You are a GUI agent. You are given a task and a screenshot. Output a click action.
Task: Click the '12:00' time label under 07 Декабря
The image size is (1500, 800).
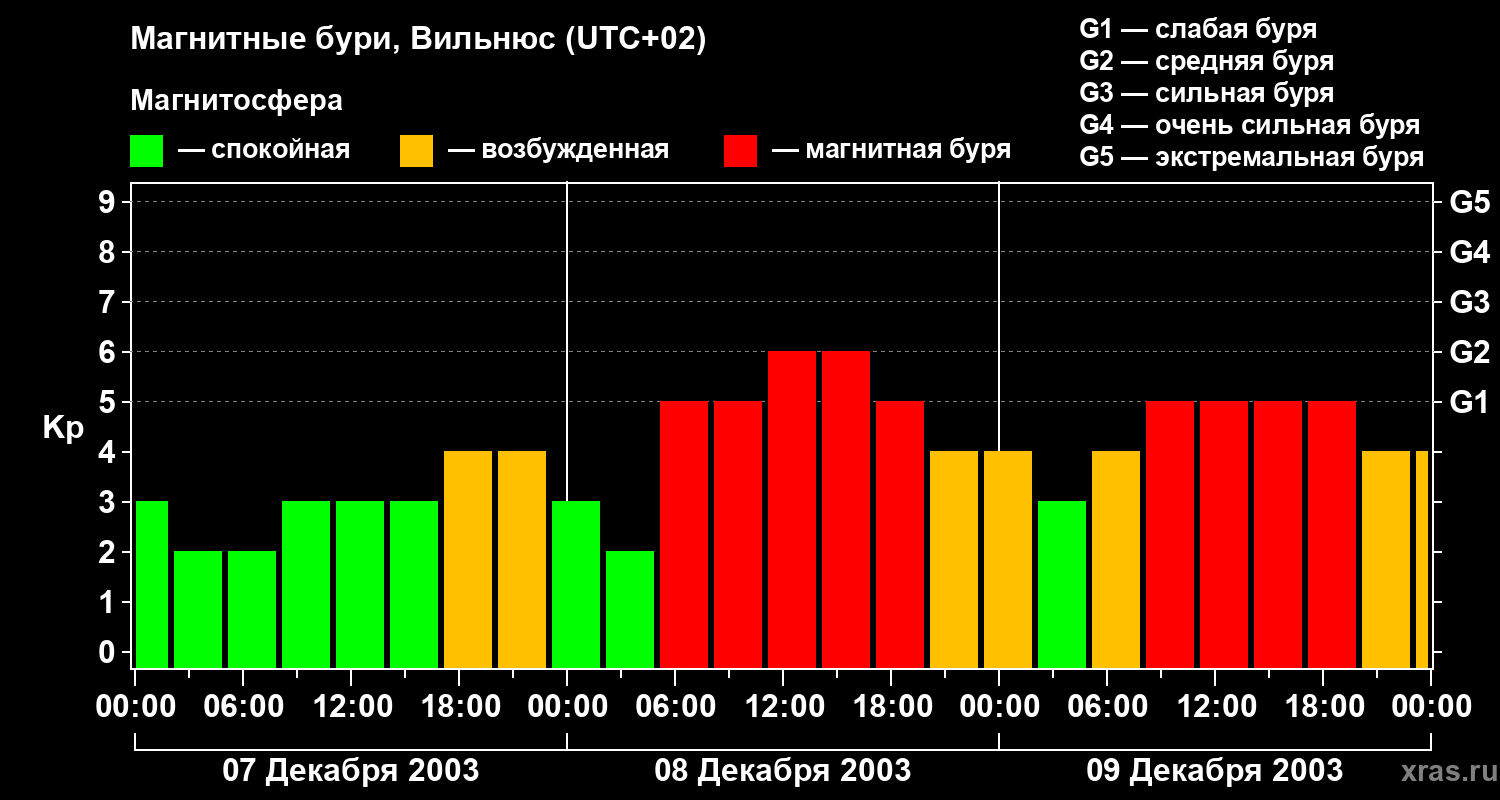(x=351, y=706)
